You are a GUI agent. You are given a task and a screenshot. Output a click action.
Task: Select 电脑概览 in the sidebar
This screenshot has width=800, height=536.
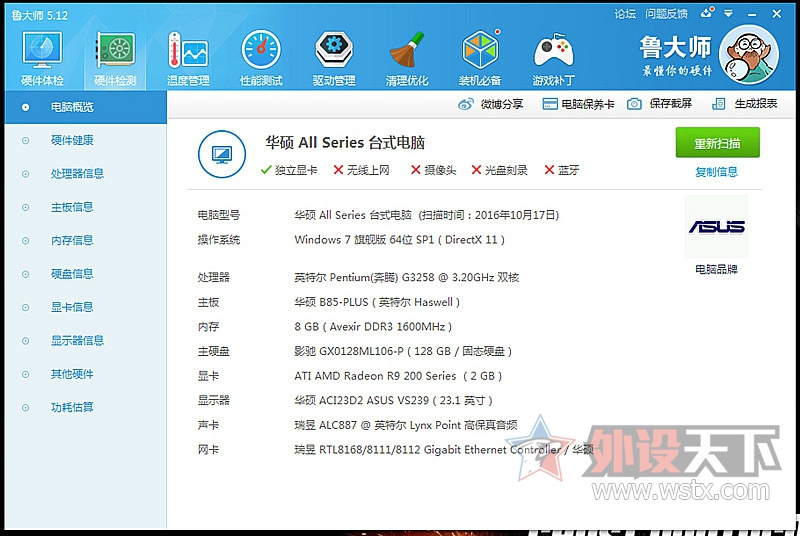click(86, 107)
